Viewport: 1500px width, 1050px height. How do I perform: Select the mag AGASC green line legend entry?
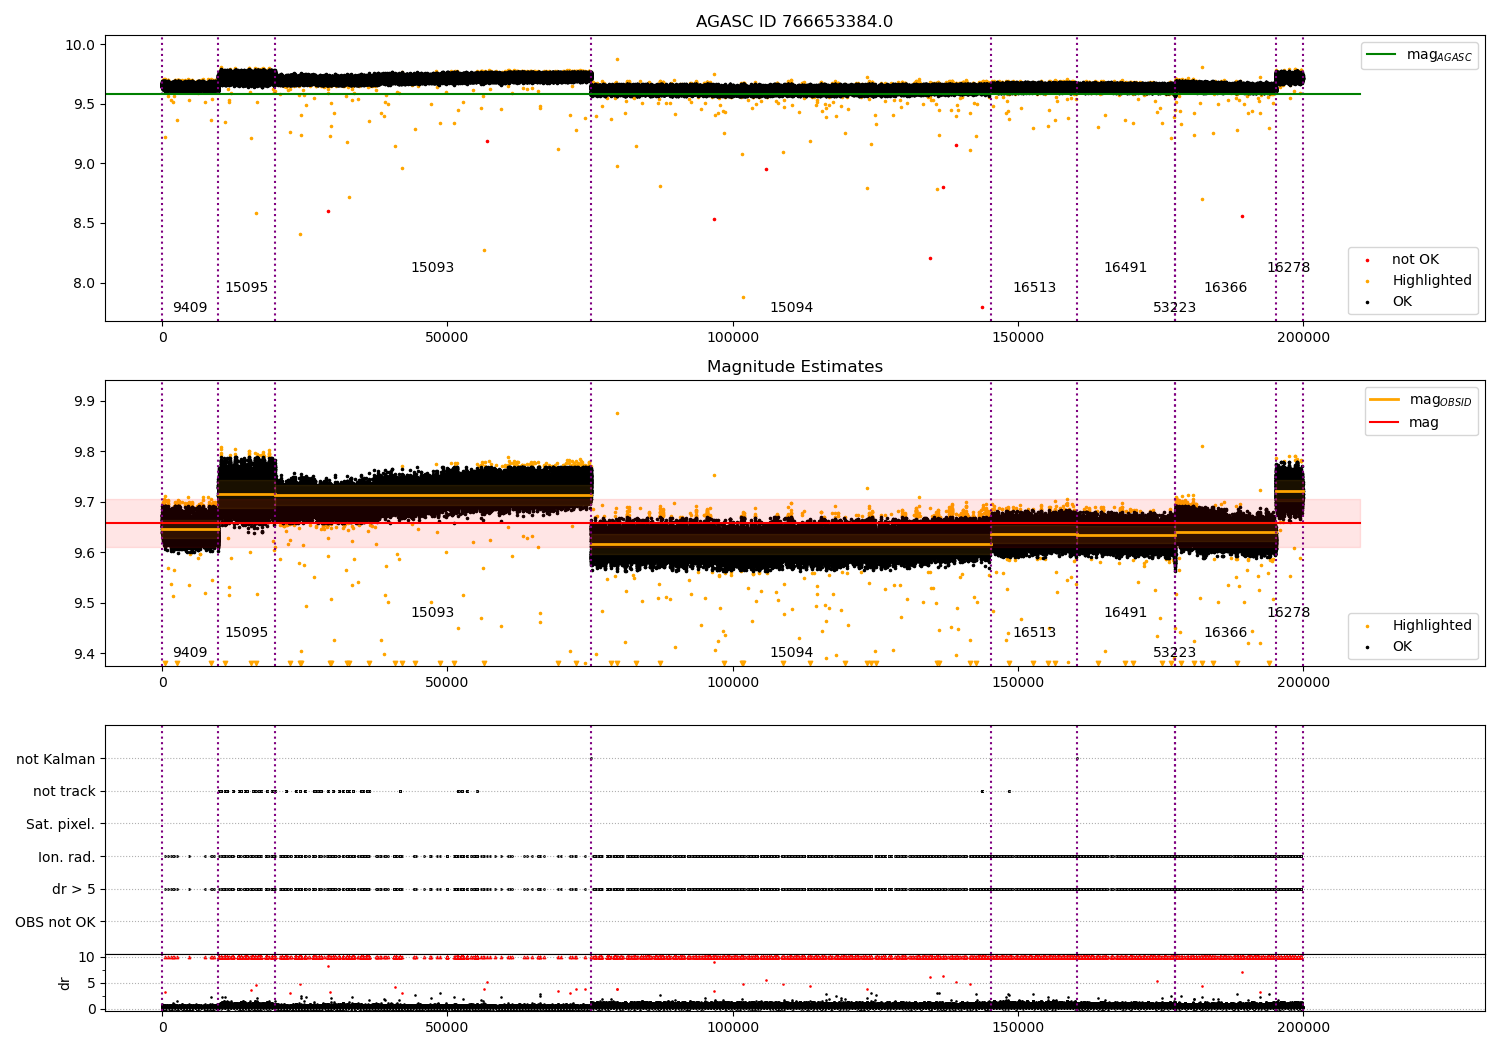point(1420,55)
